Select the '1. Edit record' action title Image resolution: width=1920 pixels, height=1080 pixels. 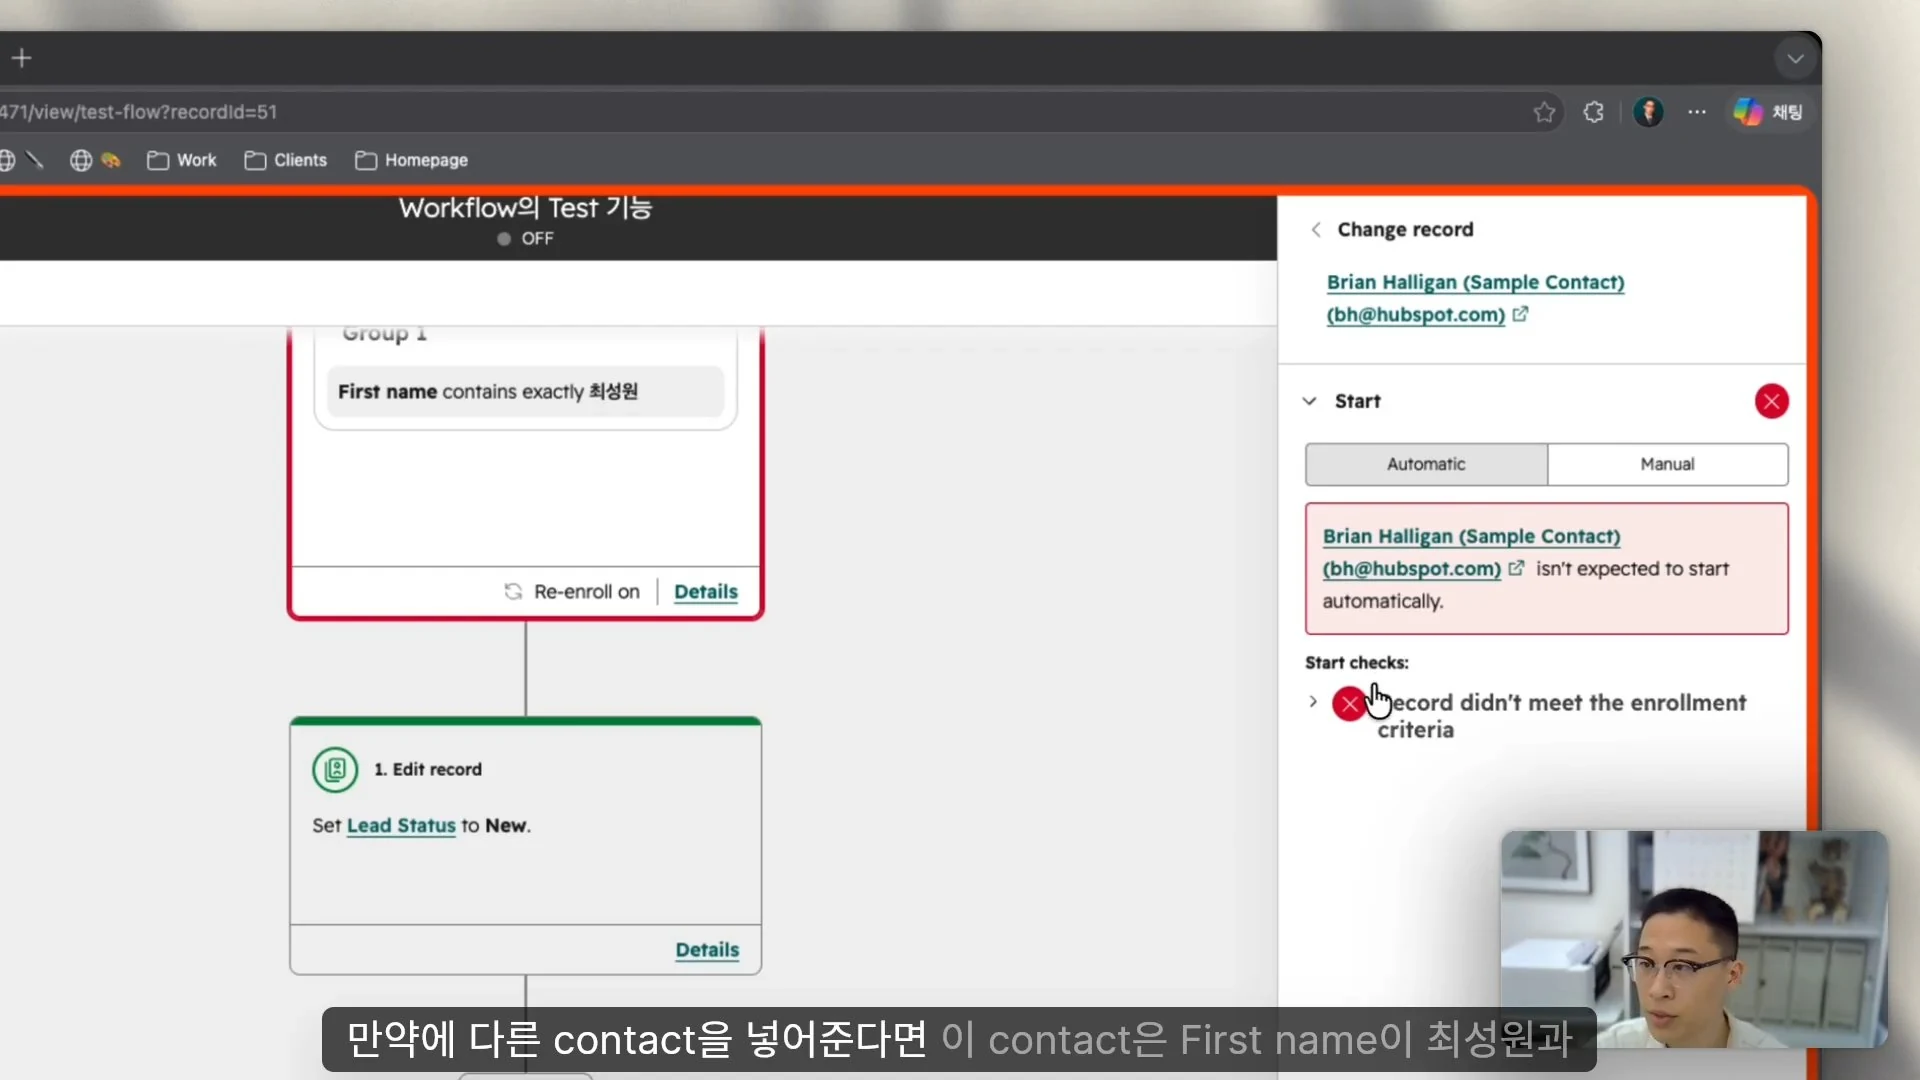point(428,769)
